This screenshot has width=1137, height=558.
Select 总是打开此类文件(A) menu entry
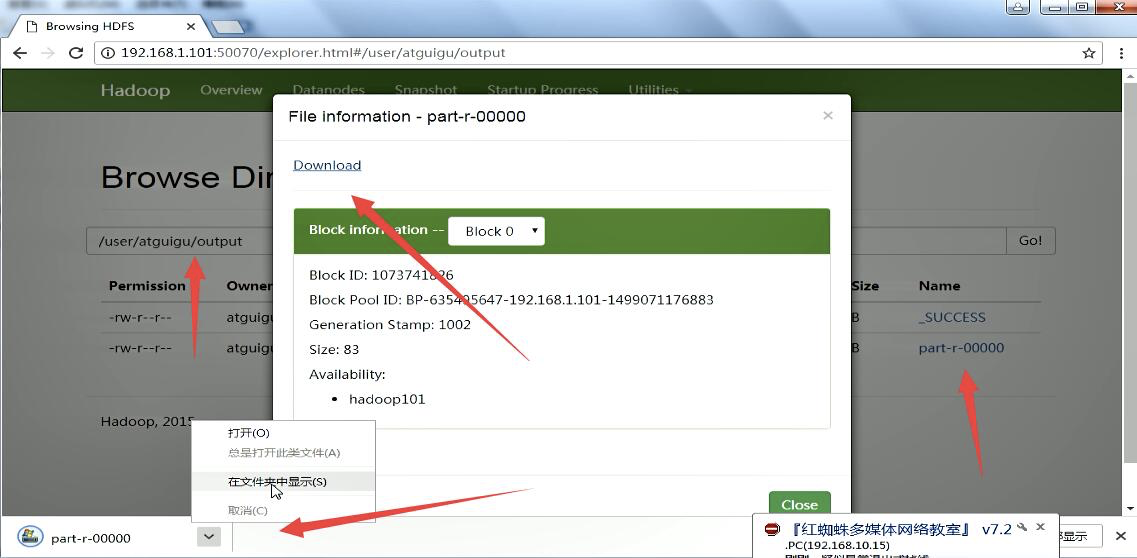284,453
